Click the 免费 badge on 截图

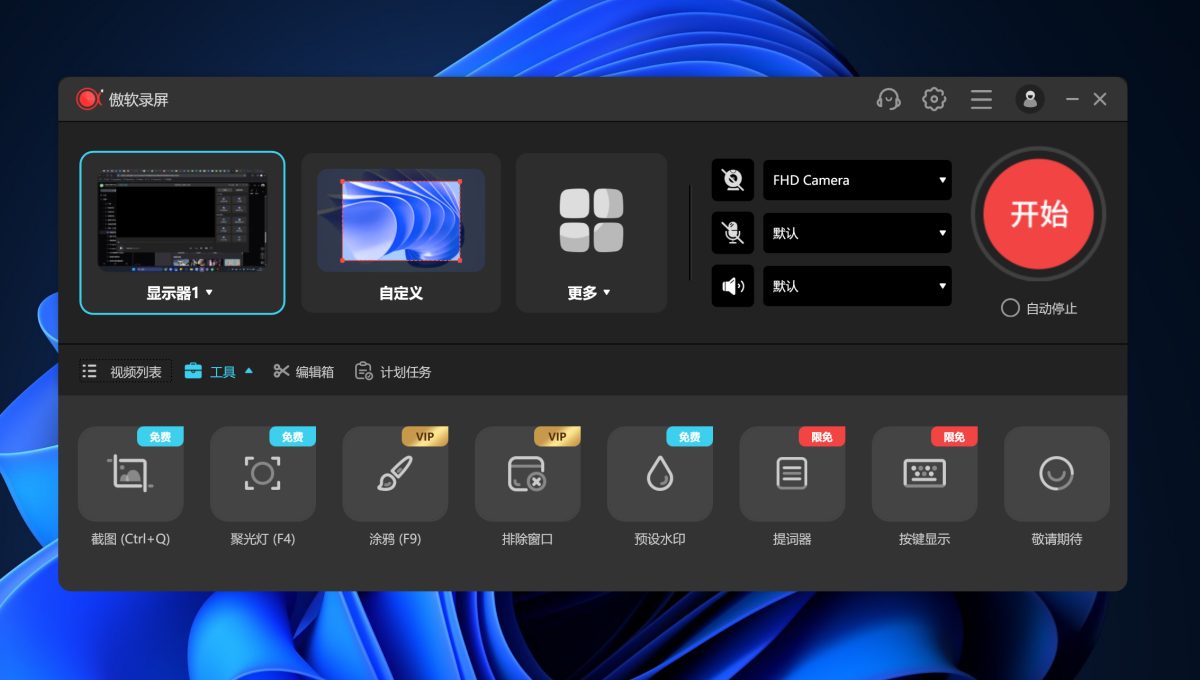click(x=160, y=437)
